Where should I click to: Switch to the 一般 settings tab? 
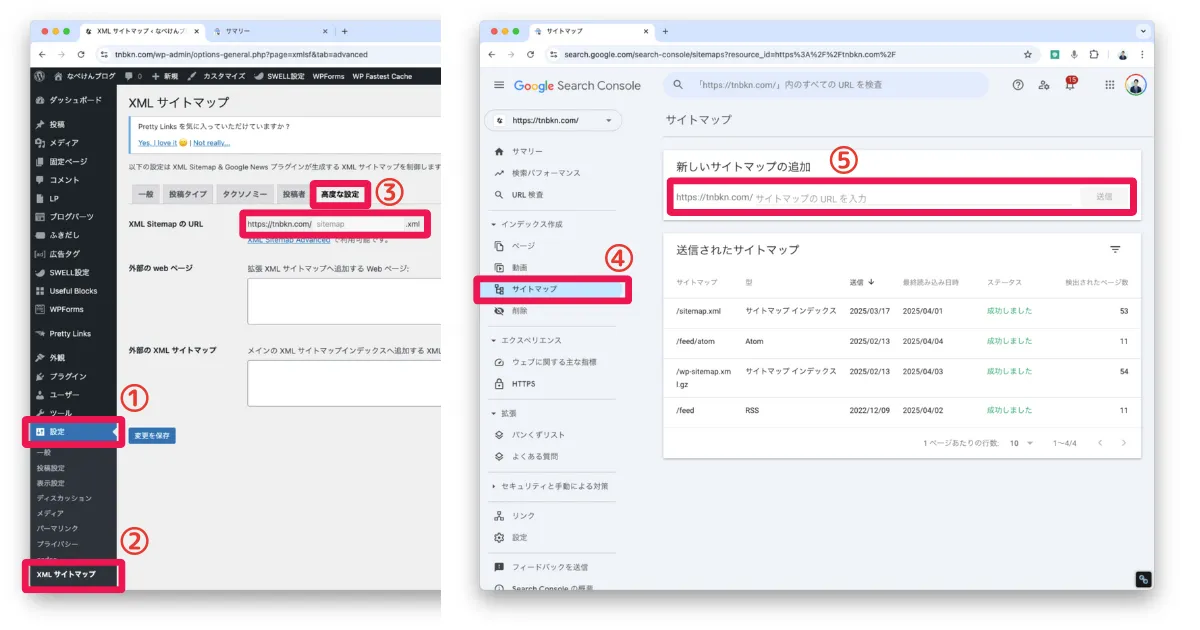click(x=146, y=195)
